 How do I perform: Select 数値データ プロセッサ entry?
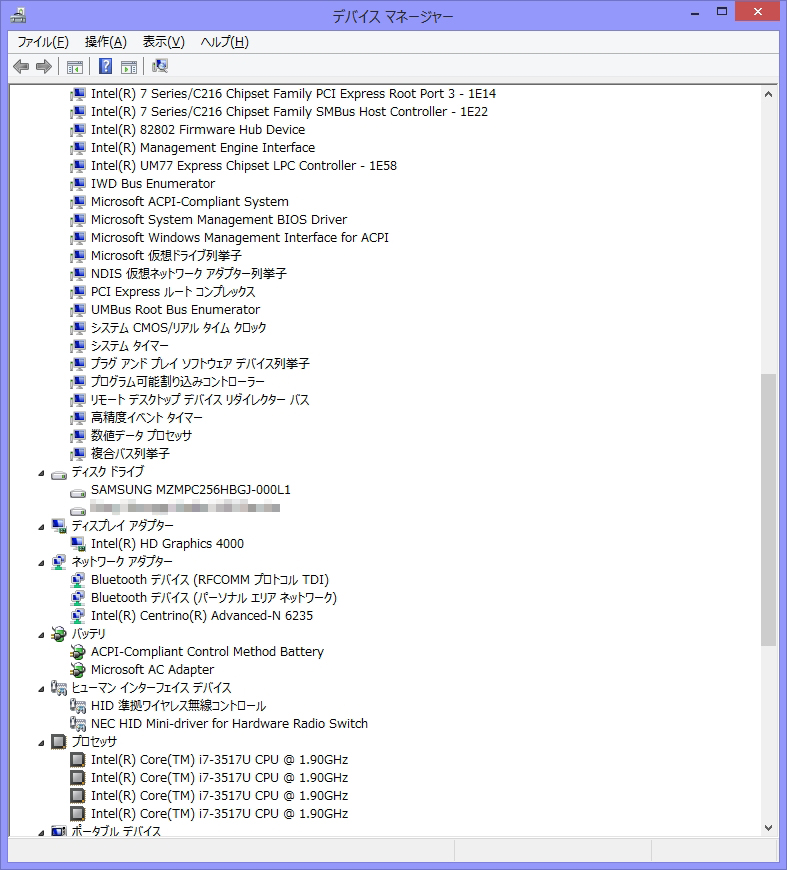pos(141,436)
